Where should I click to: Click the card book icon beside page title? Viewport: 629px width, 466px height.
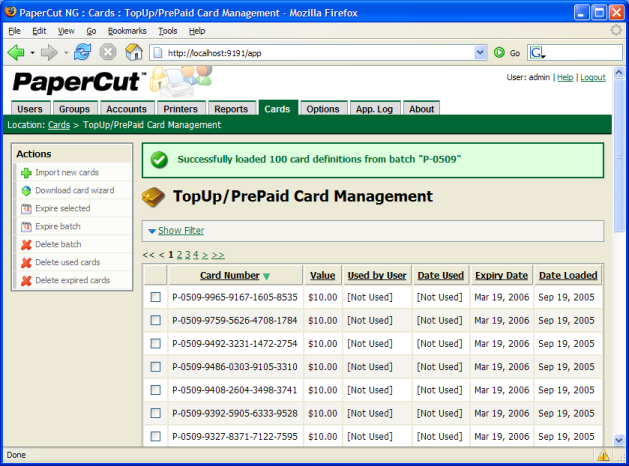153,197
